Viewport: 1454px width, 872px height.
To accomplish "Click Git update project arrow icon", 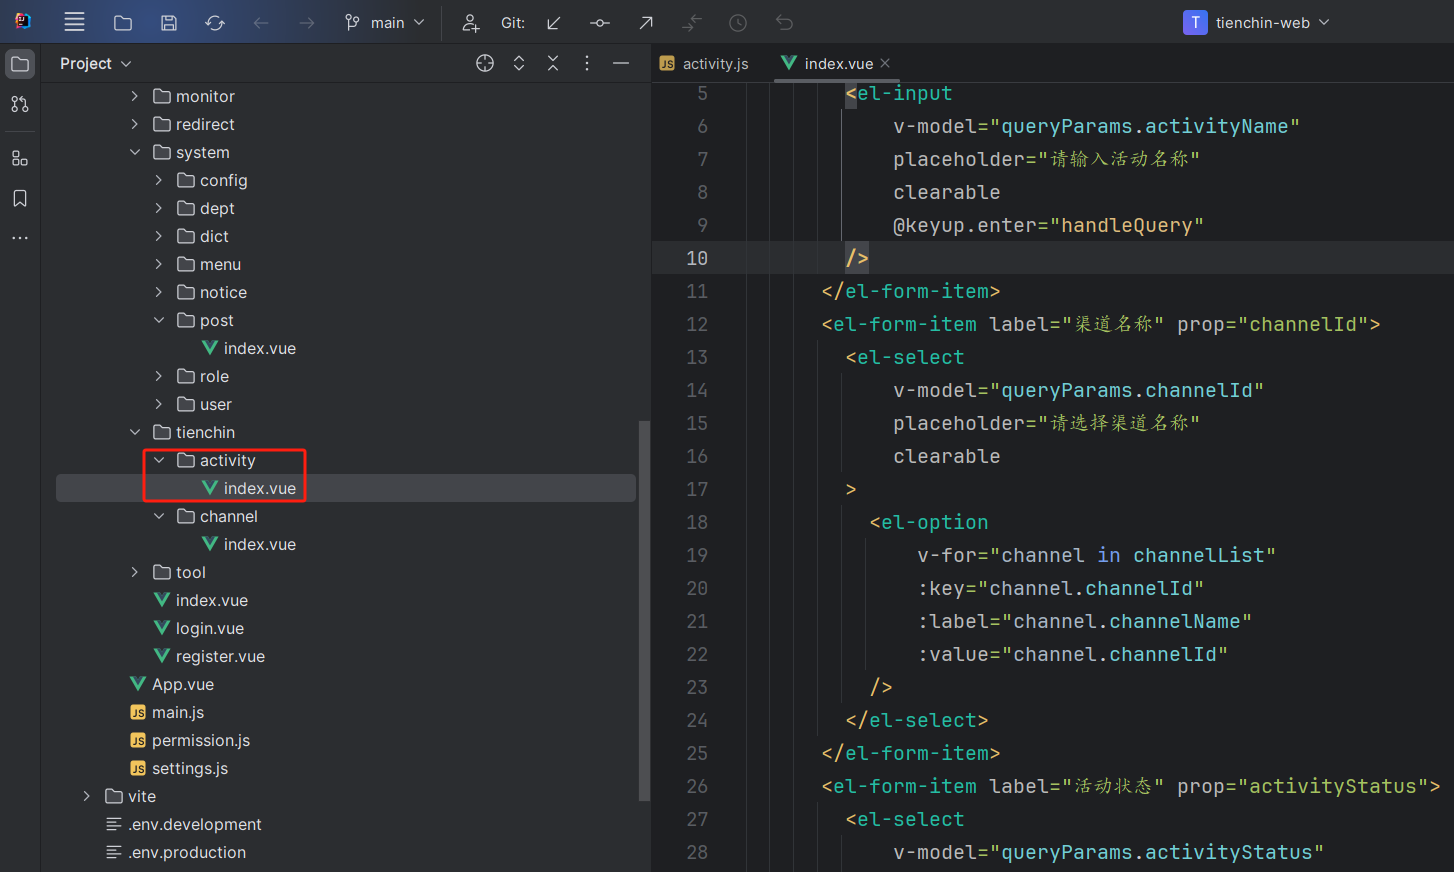I will pyautogui.click(x=554, y=22).
